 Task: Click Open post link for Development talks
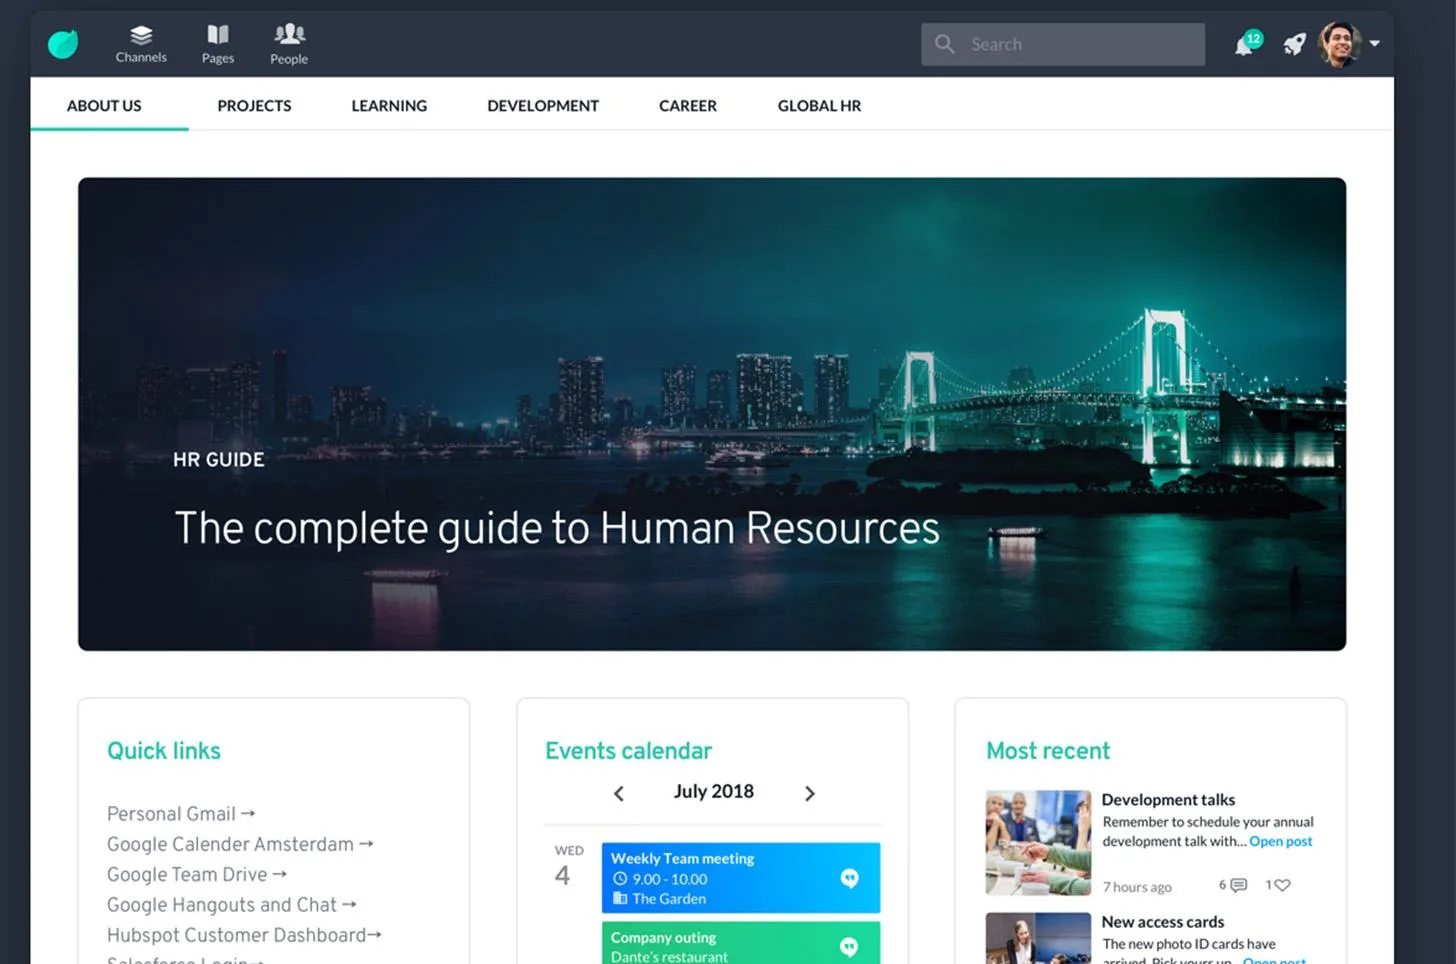click(x=1280, y=841)
